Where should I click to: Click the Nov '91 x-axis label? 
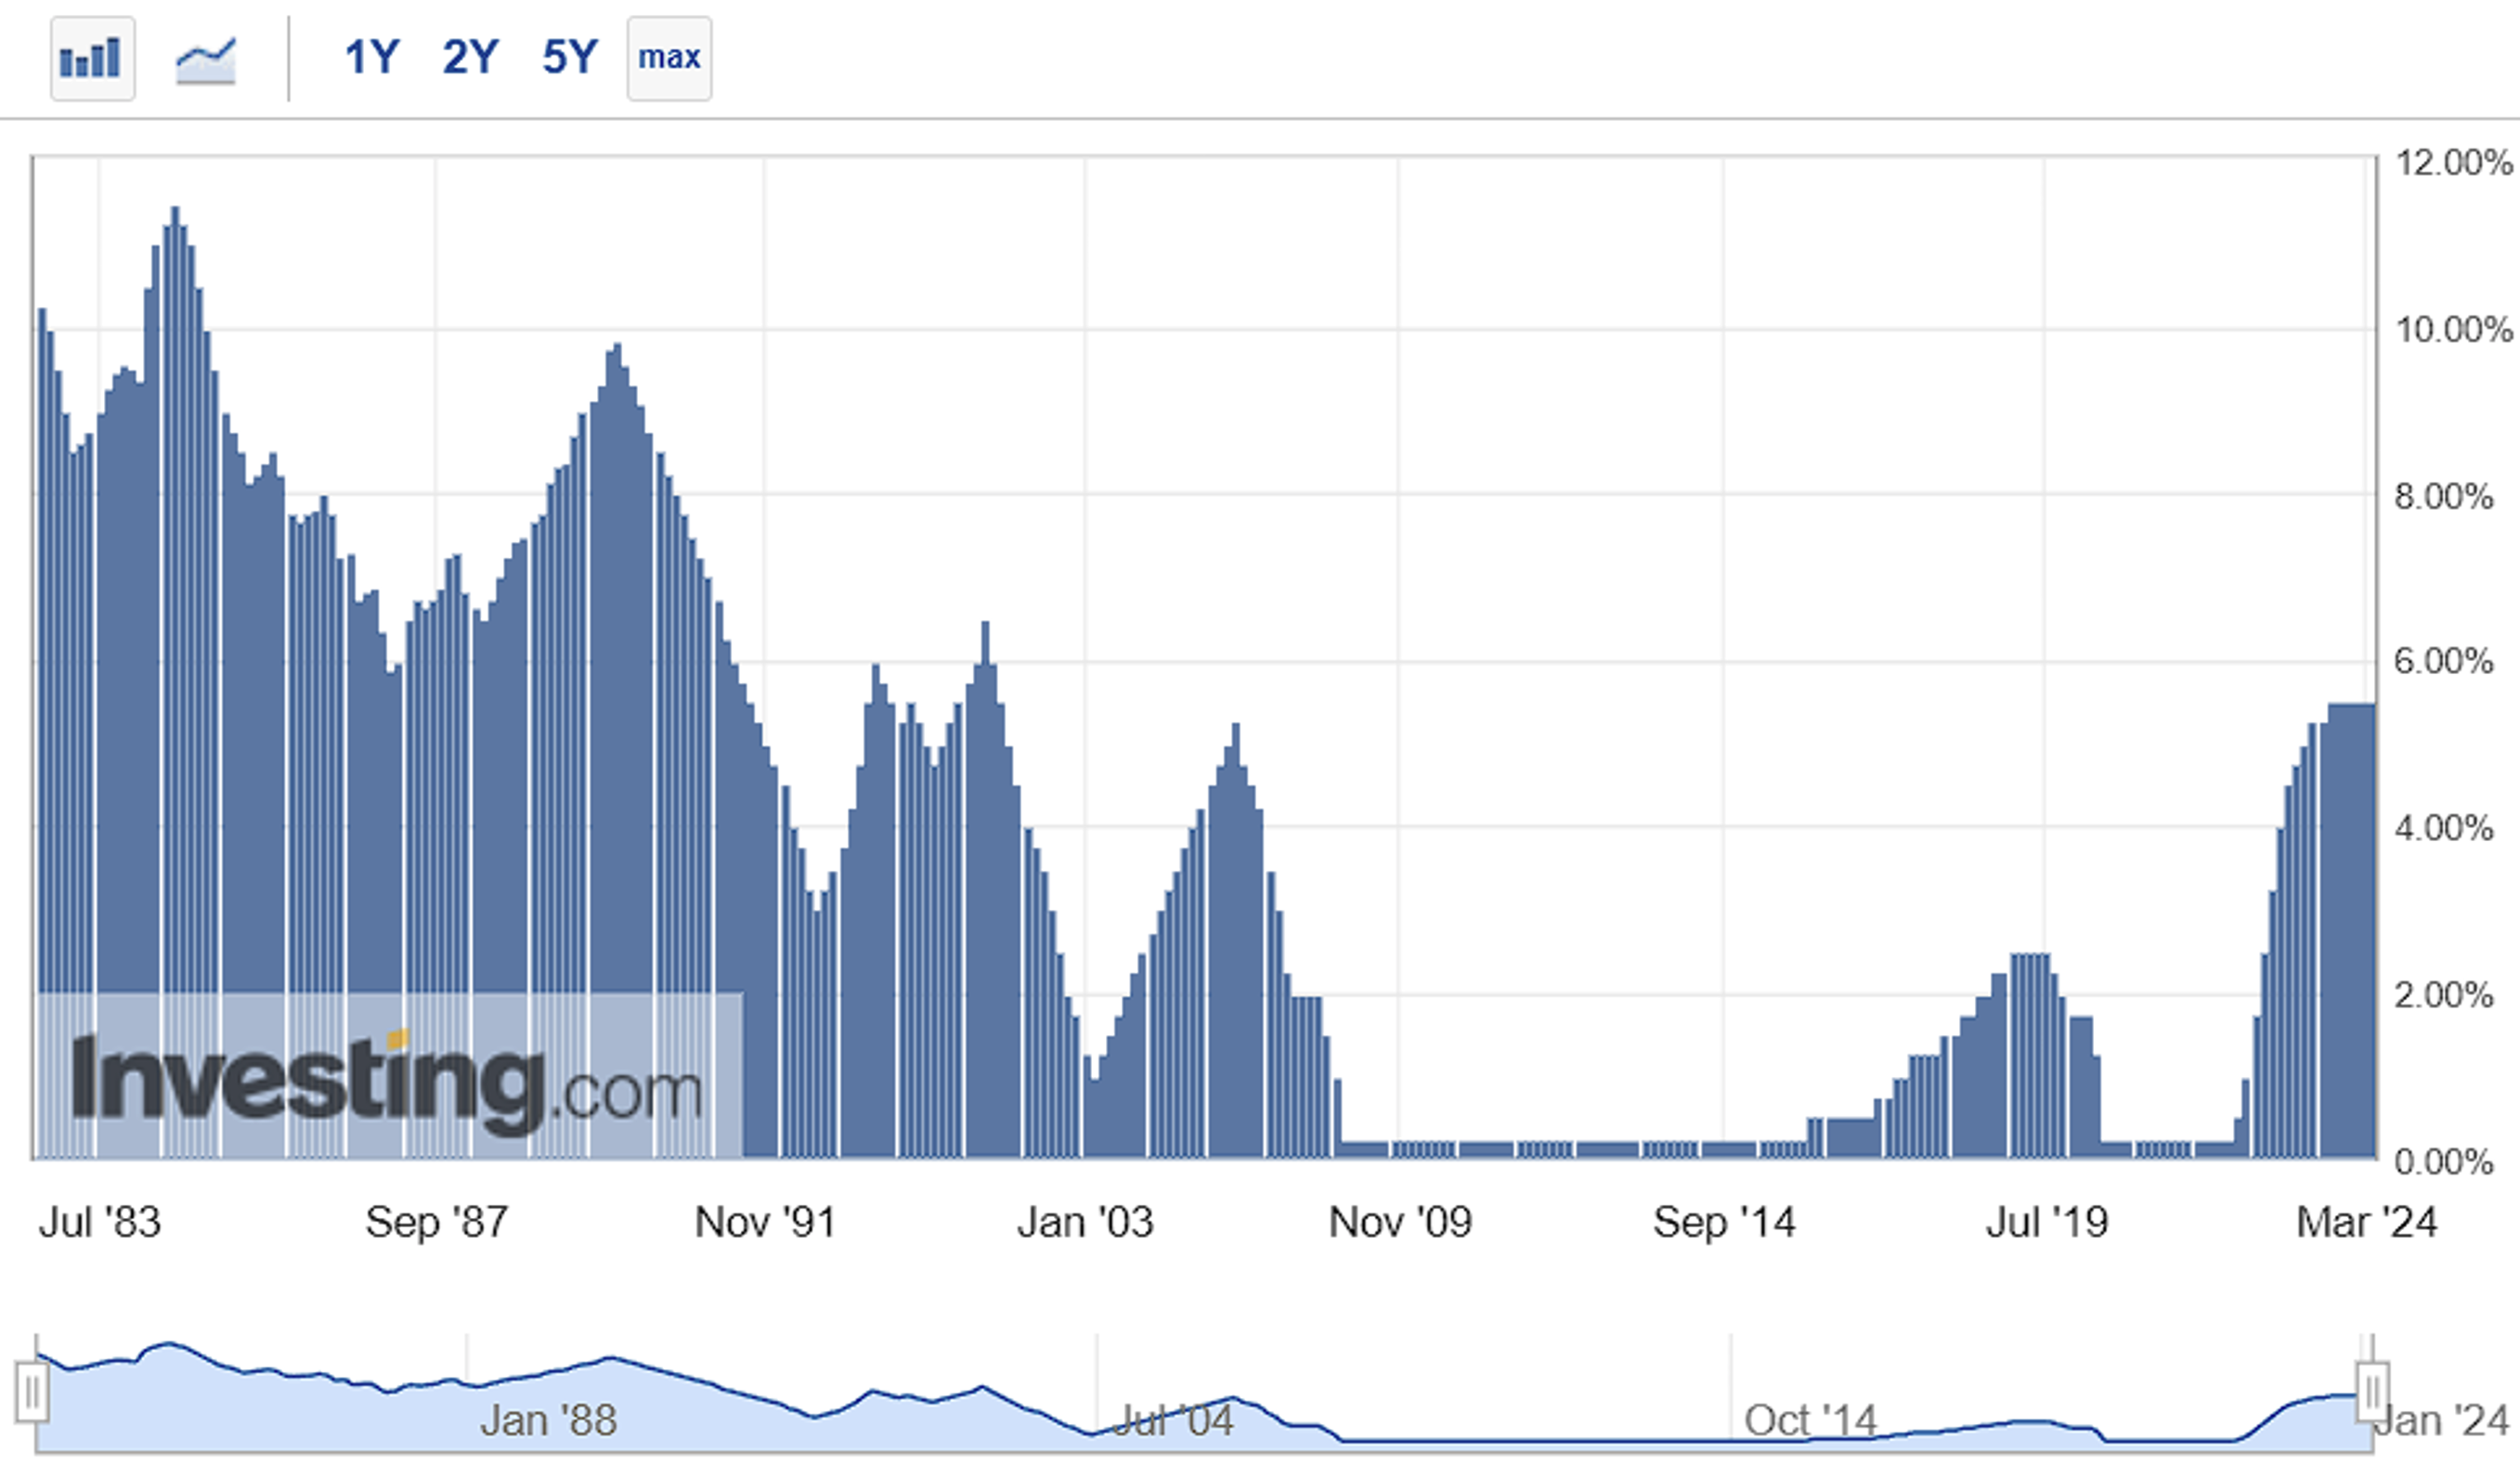(765, 1222)
